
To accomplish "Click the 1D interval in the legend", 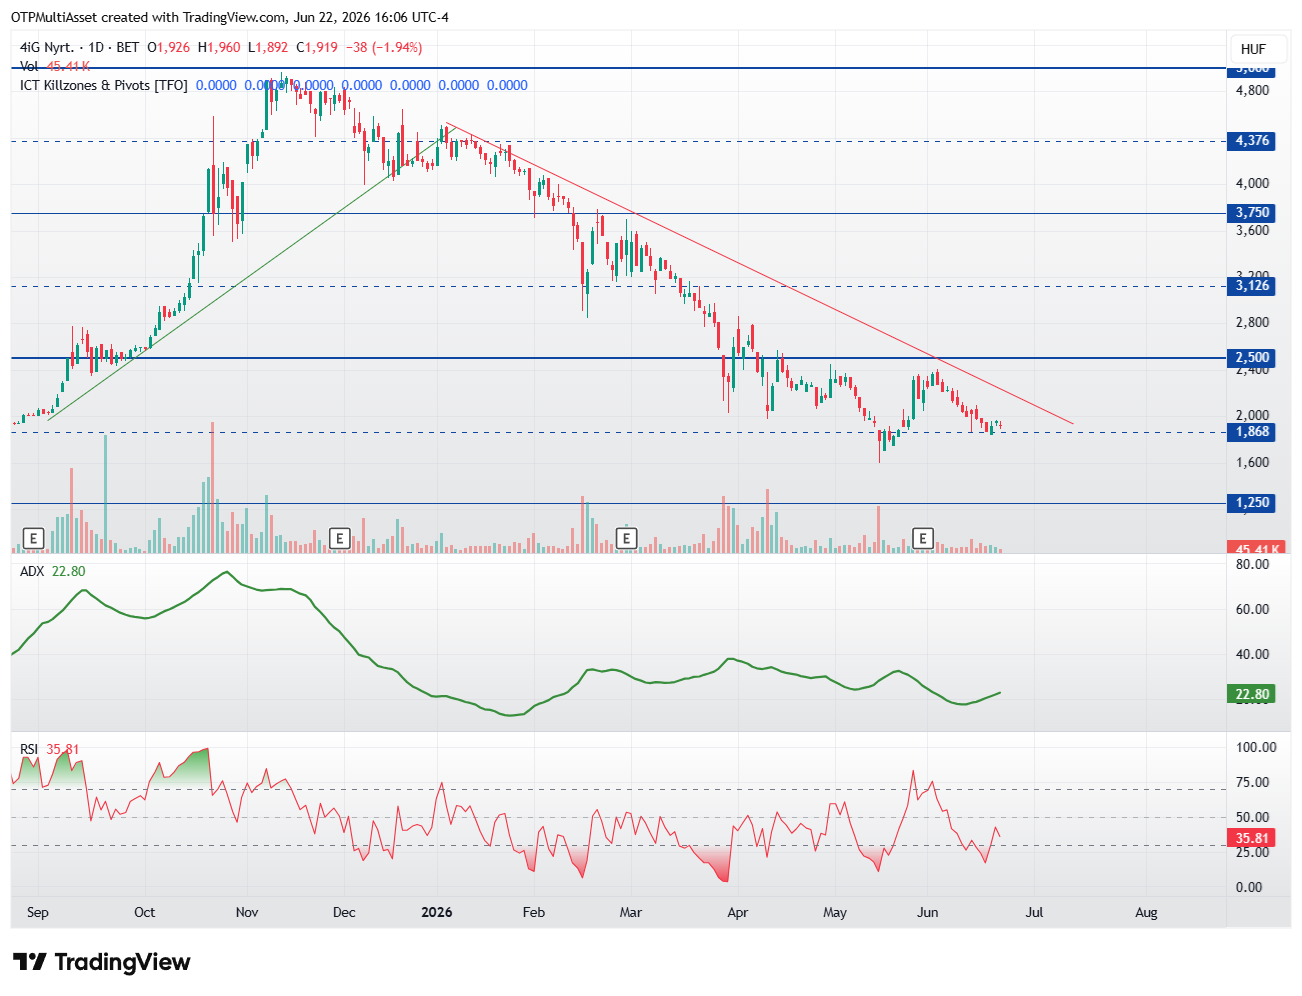I will click(x=96, y=47).
